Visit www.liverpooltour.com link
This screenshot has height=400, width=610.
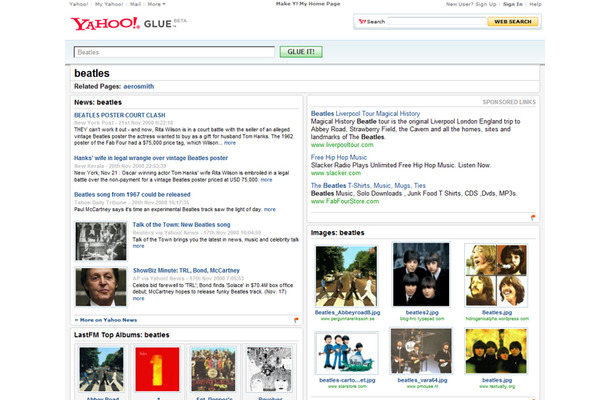coord(342,145)
